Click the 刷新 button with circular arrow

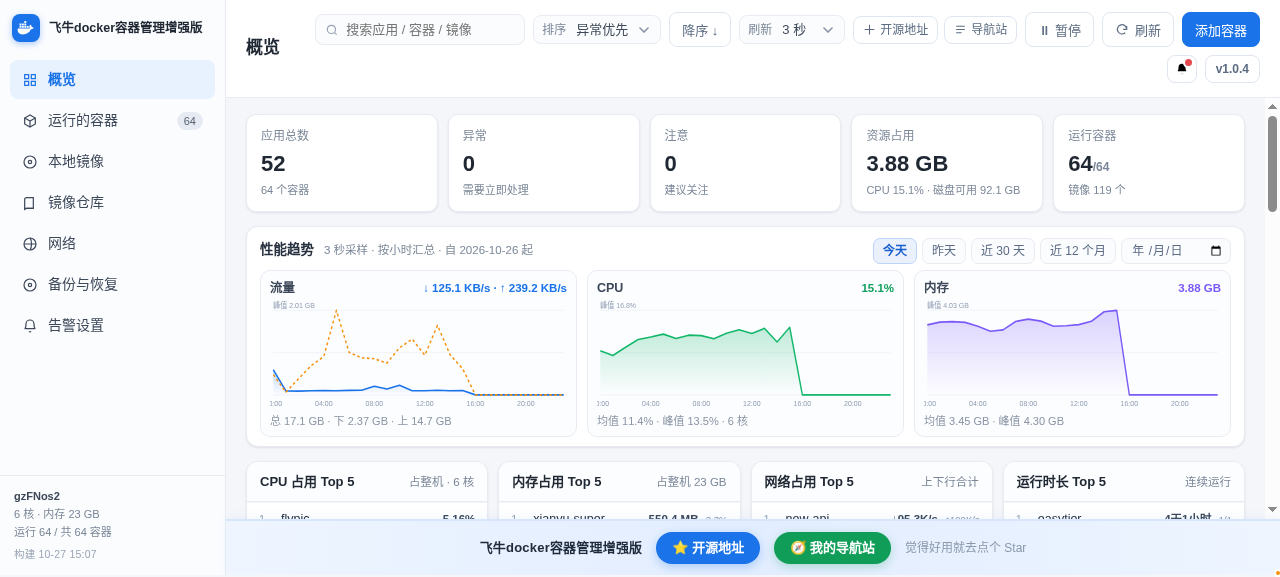(1138, 30)
